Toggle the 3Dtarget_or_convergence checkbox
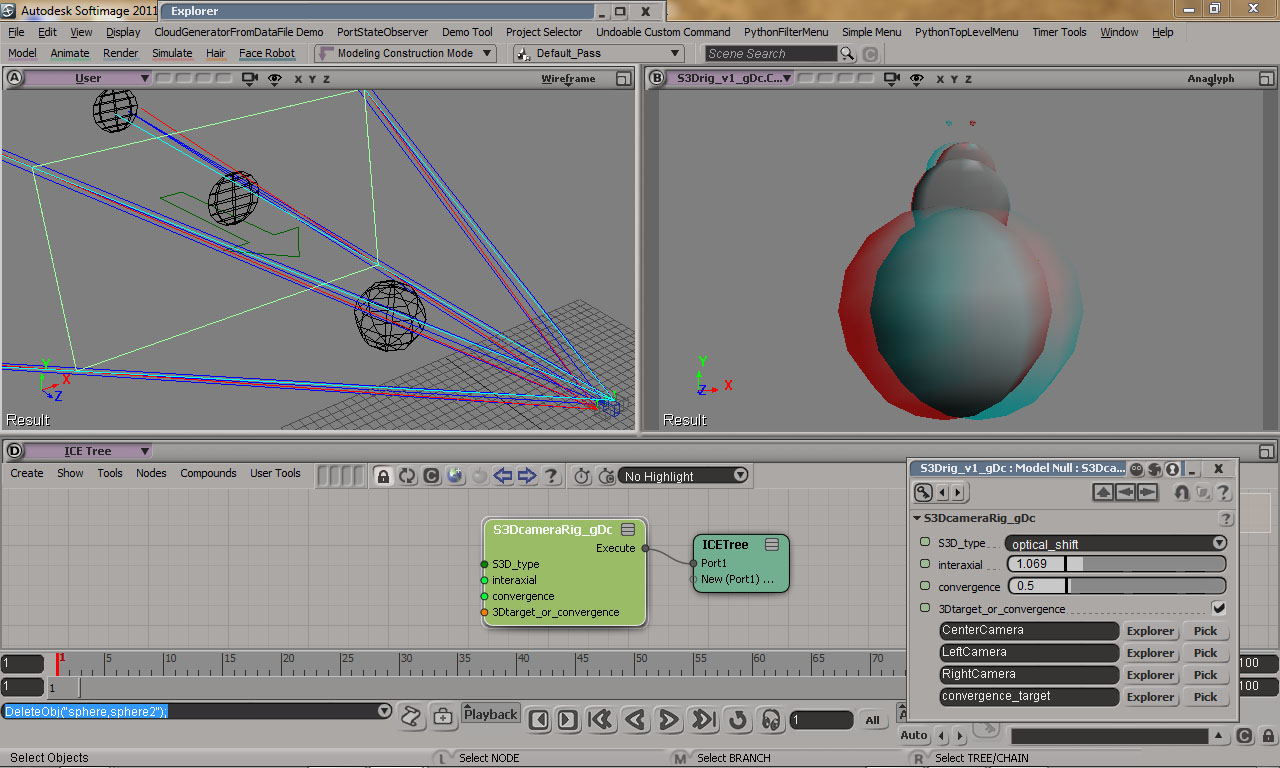1280x768 pixels. coord(1218,607)
